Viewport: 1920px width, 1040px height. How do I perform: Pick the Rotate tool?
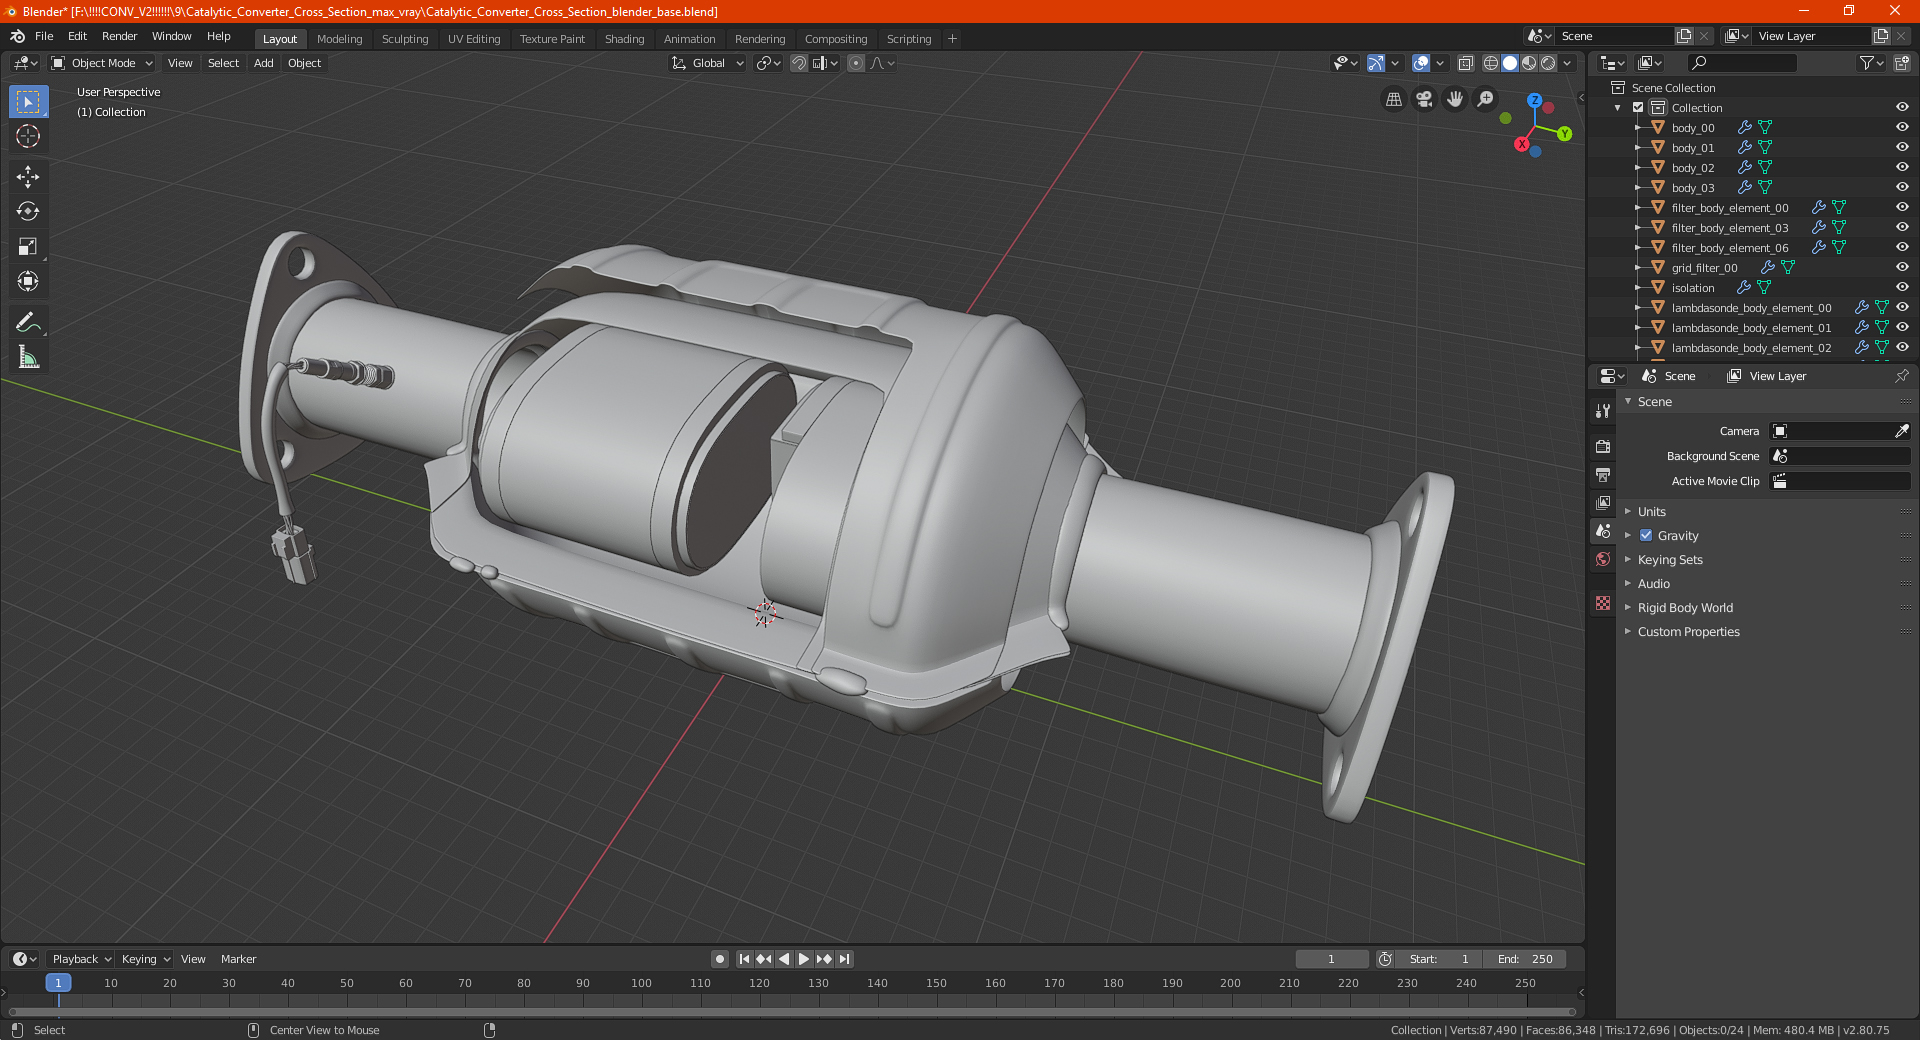coord(28,211)
